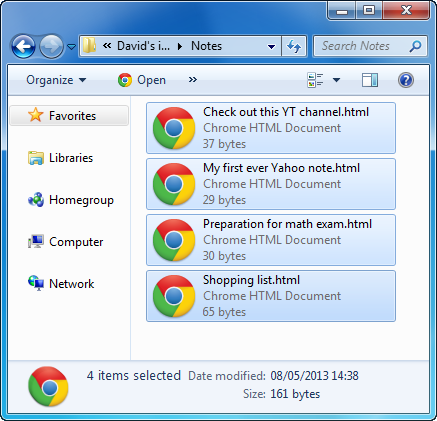Select Favorites in navigation pane

coord(69,116)
